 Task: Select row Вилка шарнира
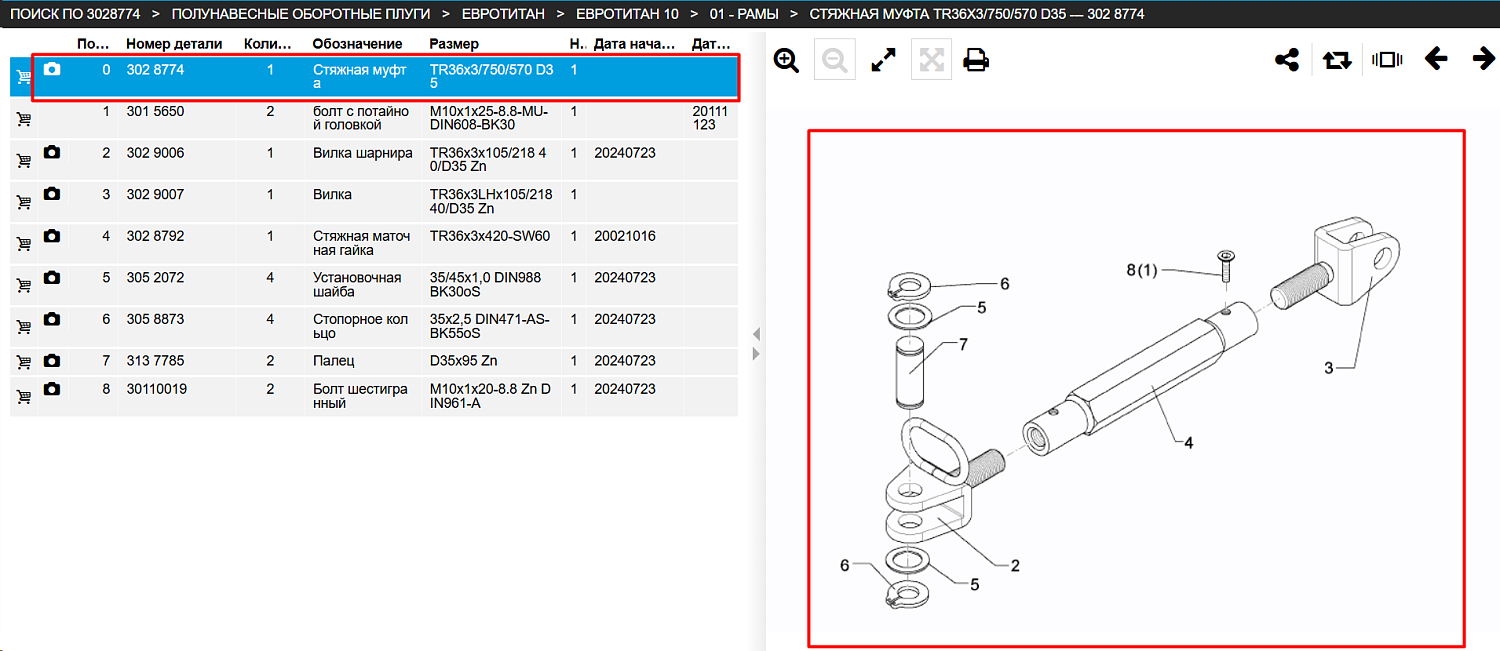(374, 160)
